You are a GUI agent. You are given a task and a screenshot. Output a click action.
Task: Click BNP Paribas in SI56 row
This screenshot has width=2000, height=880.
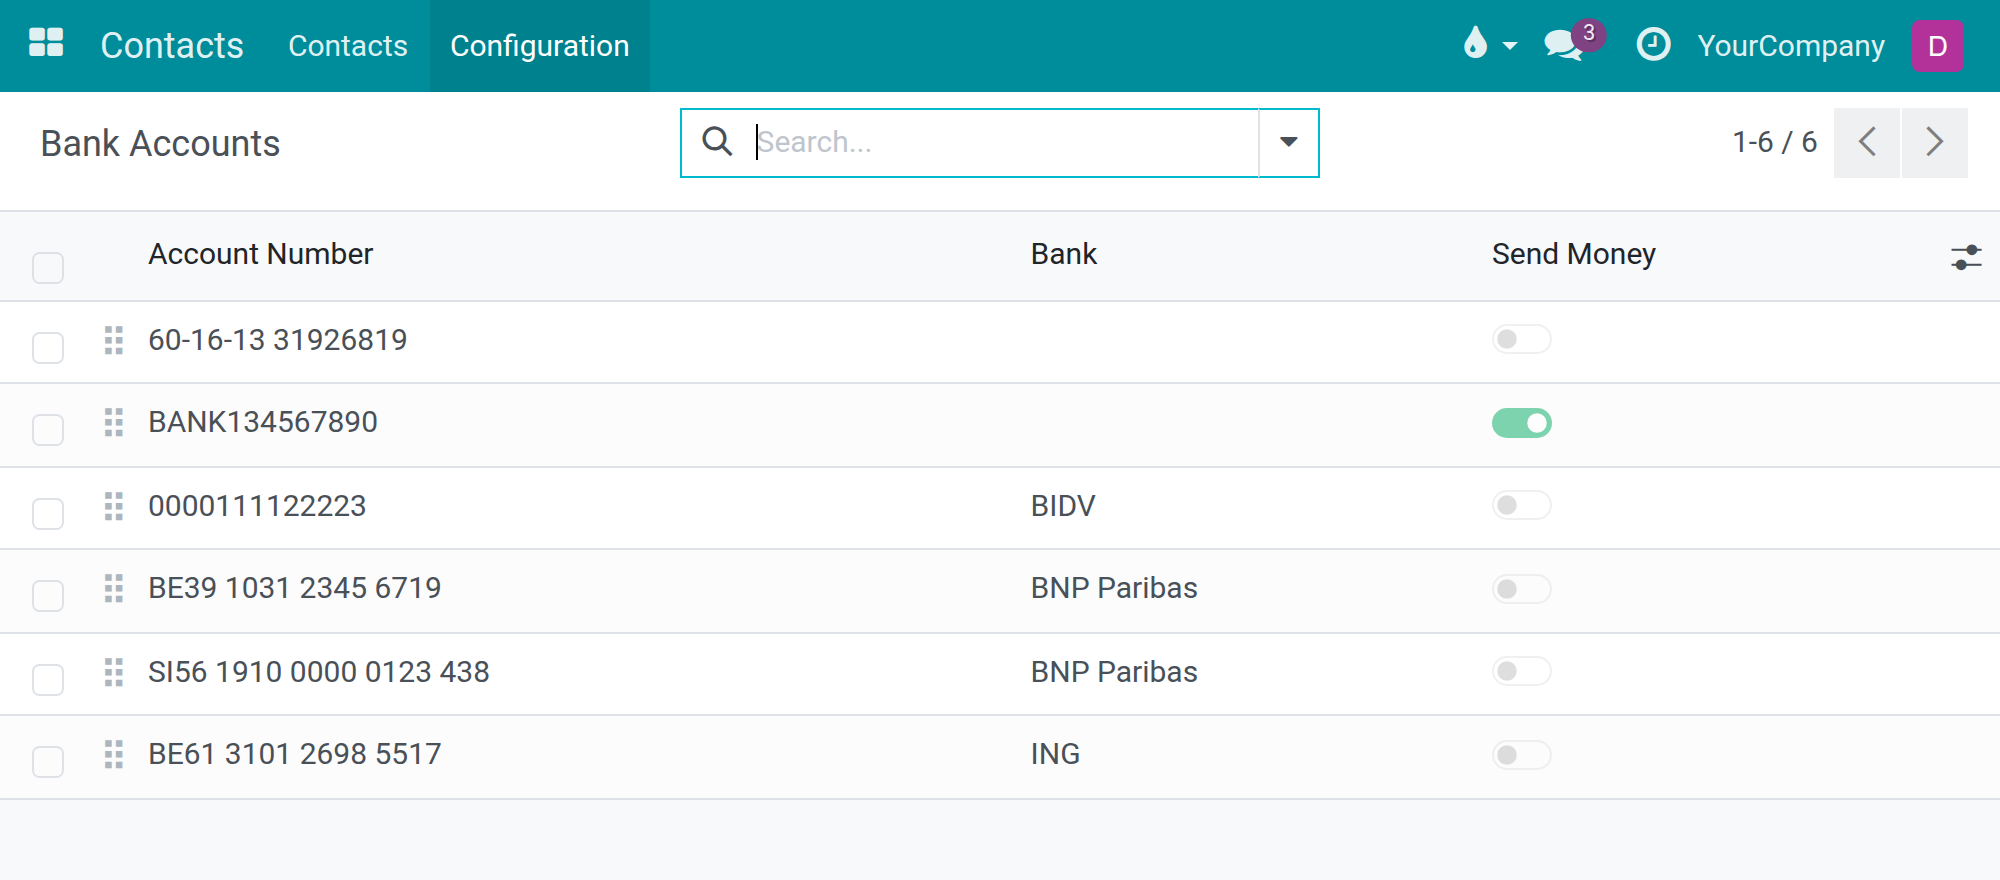(x=1114, y=672)
